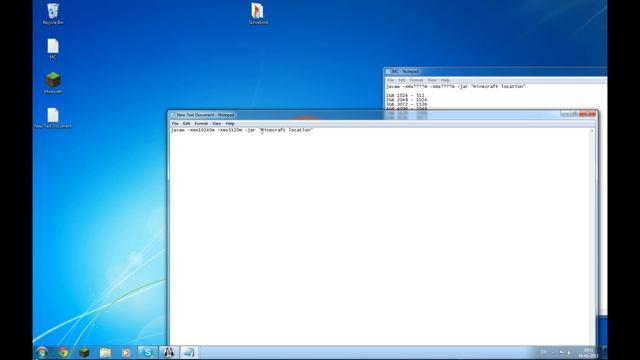This screenshot has width=640, height=360.
Task: Open View menu in the MC Notepad window
Action: pyautogui.click(x=432, y=80)
